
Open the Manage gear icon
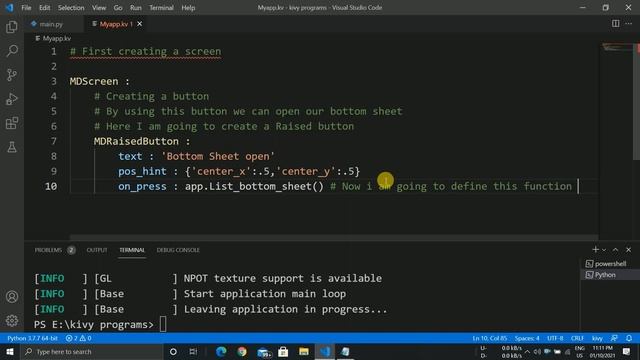coord(12,320)
